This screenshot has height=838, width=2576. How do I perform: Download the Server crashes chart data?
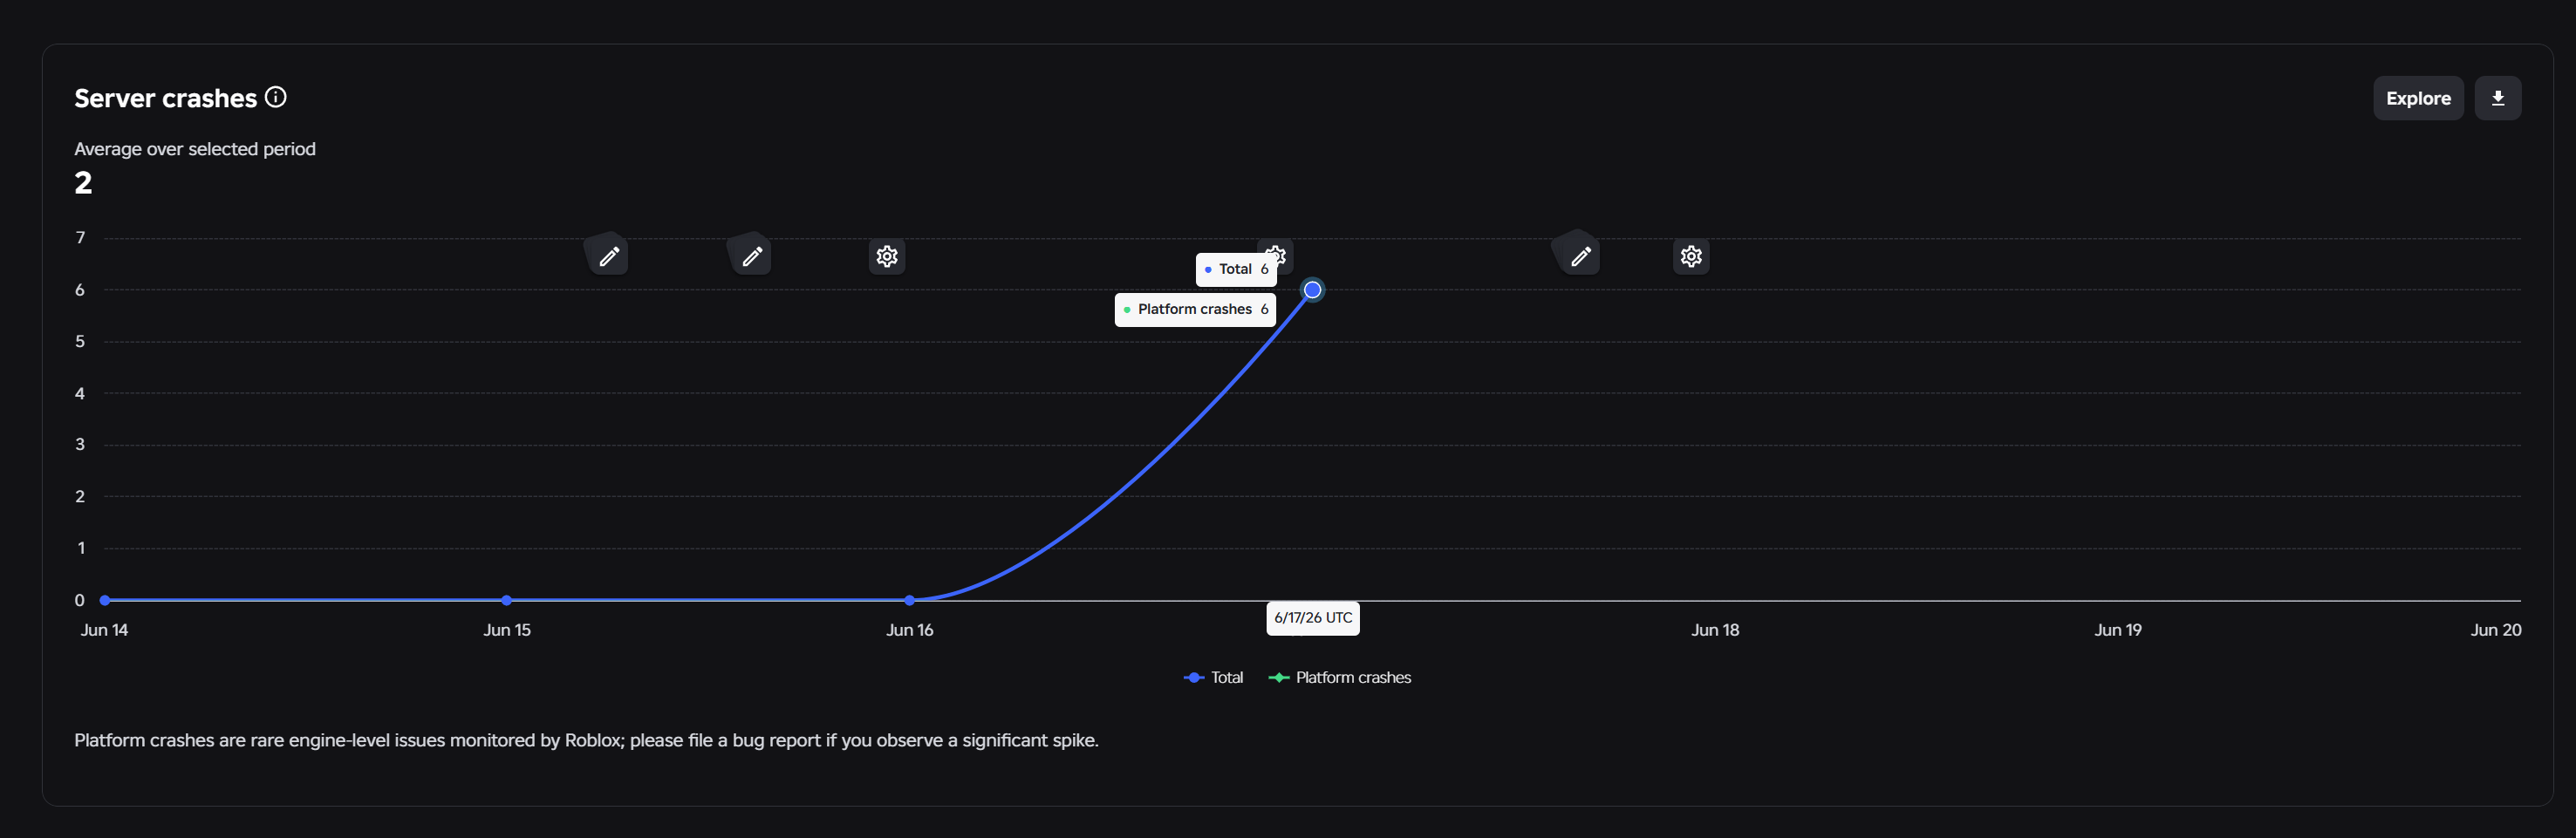[x=2497, y=98]
